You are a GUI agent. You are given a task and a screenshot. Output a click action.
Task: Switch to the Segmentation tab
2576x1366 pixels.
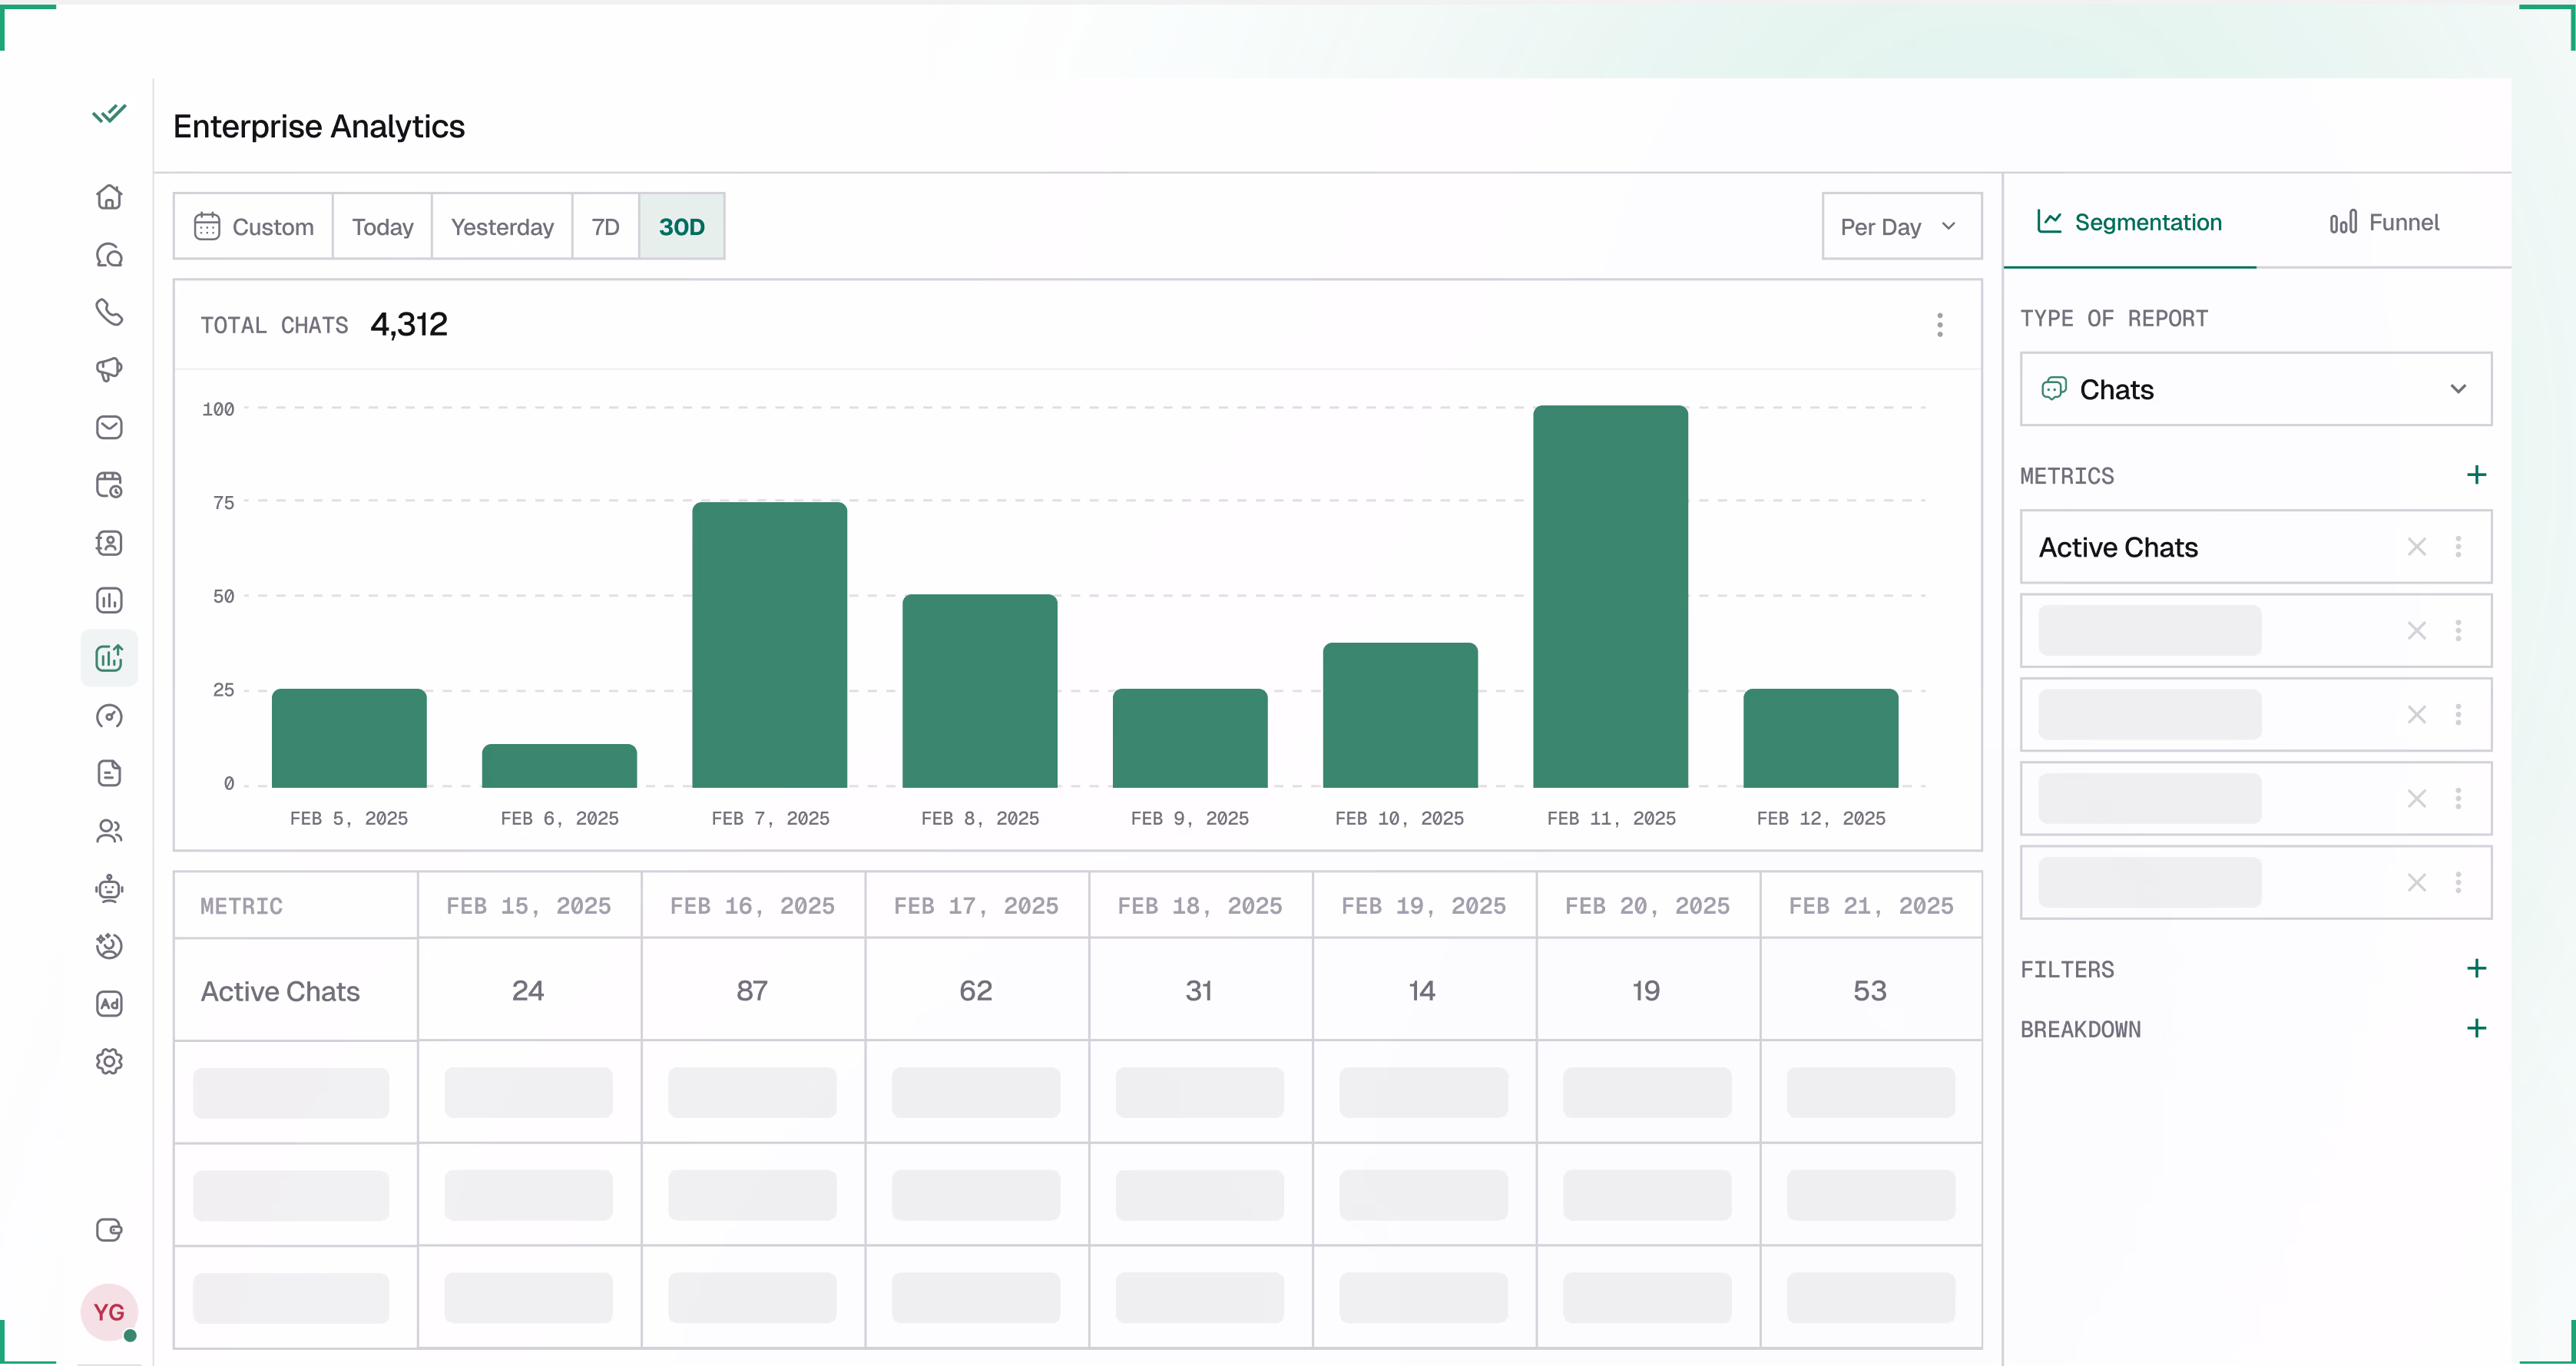[x=2129, y=222]
